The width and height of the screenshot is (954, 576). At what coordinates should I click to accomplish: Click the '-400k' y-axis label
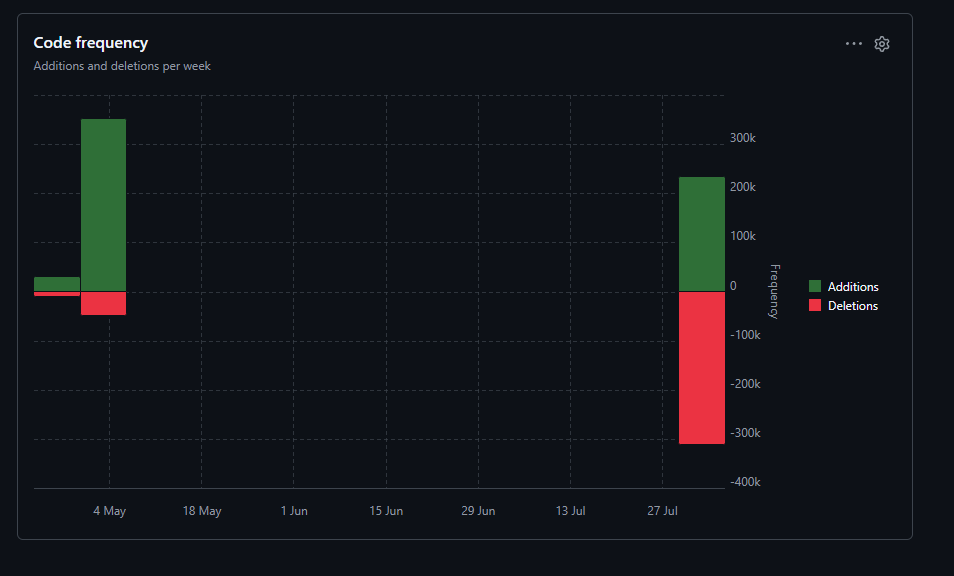point(745,482)
